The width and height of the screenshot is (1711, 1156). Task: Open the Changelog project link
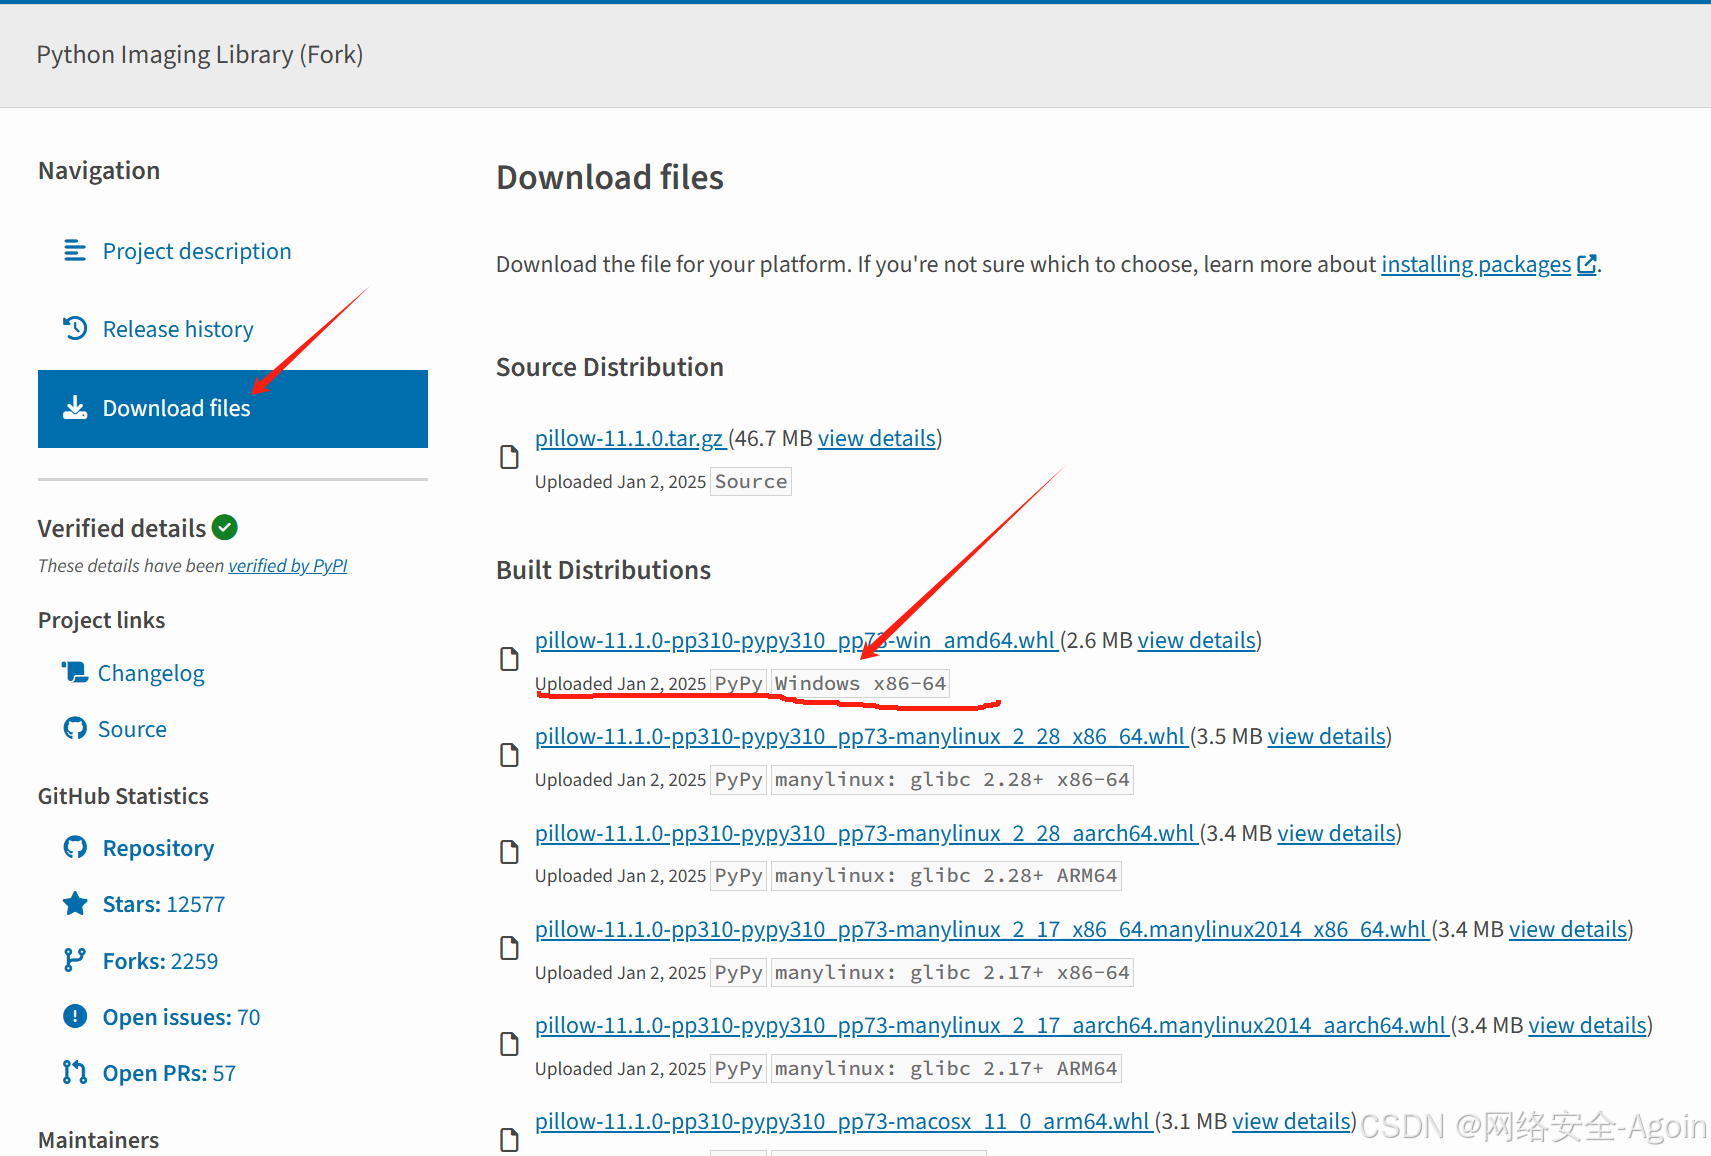coord(151,673)
